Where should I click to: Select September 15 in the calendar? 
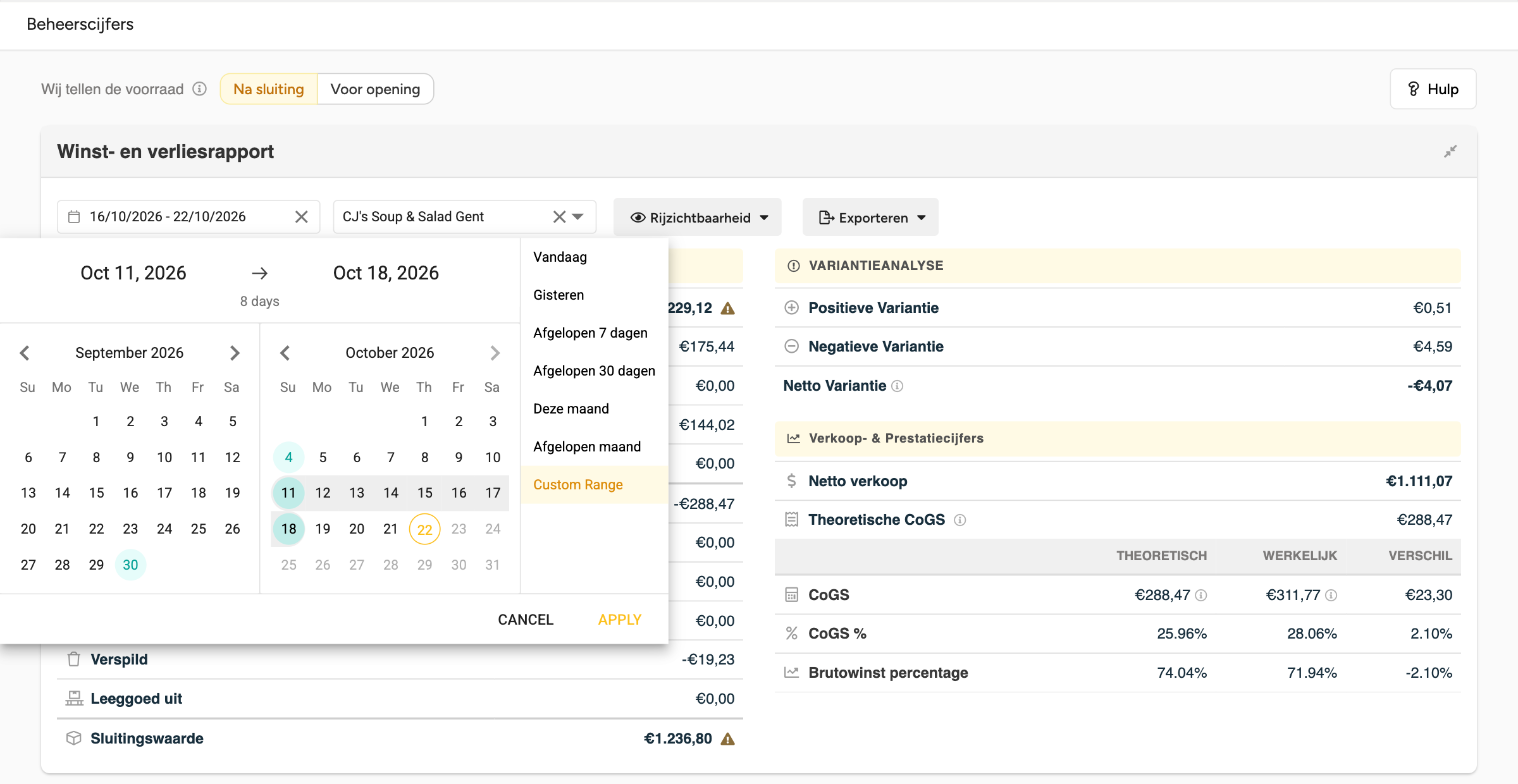[96, 493]
